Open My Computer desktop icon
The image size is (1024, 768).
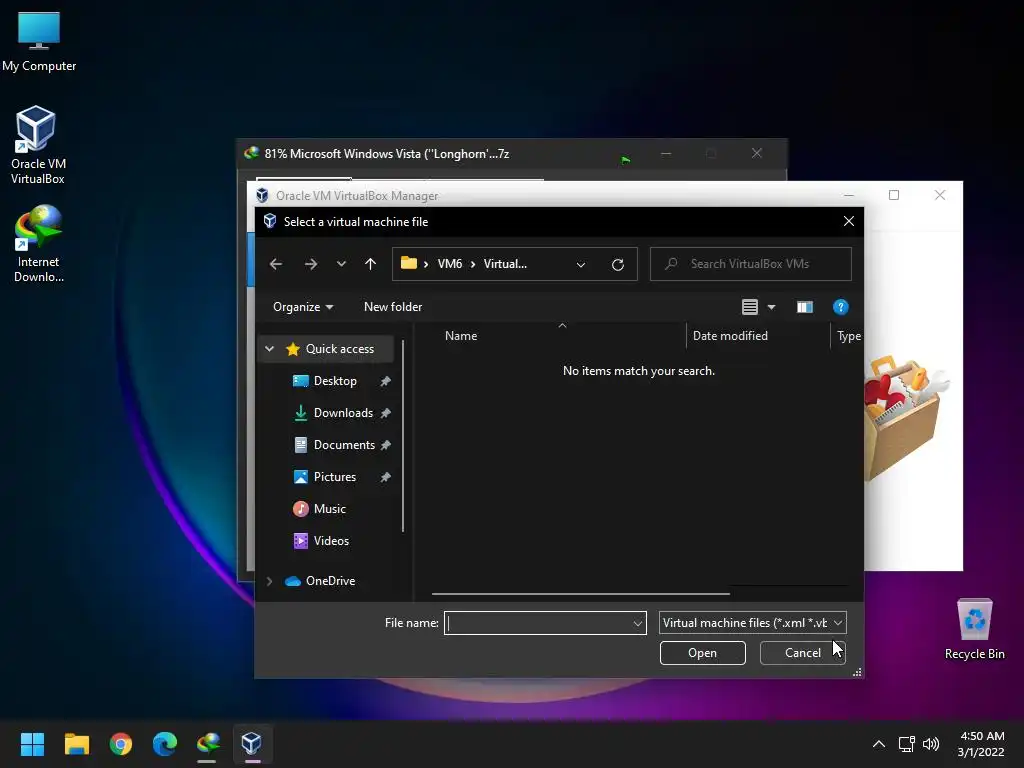click(39, 41)
